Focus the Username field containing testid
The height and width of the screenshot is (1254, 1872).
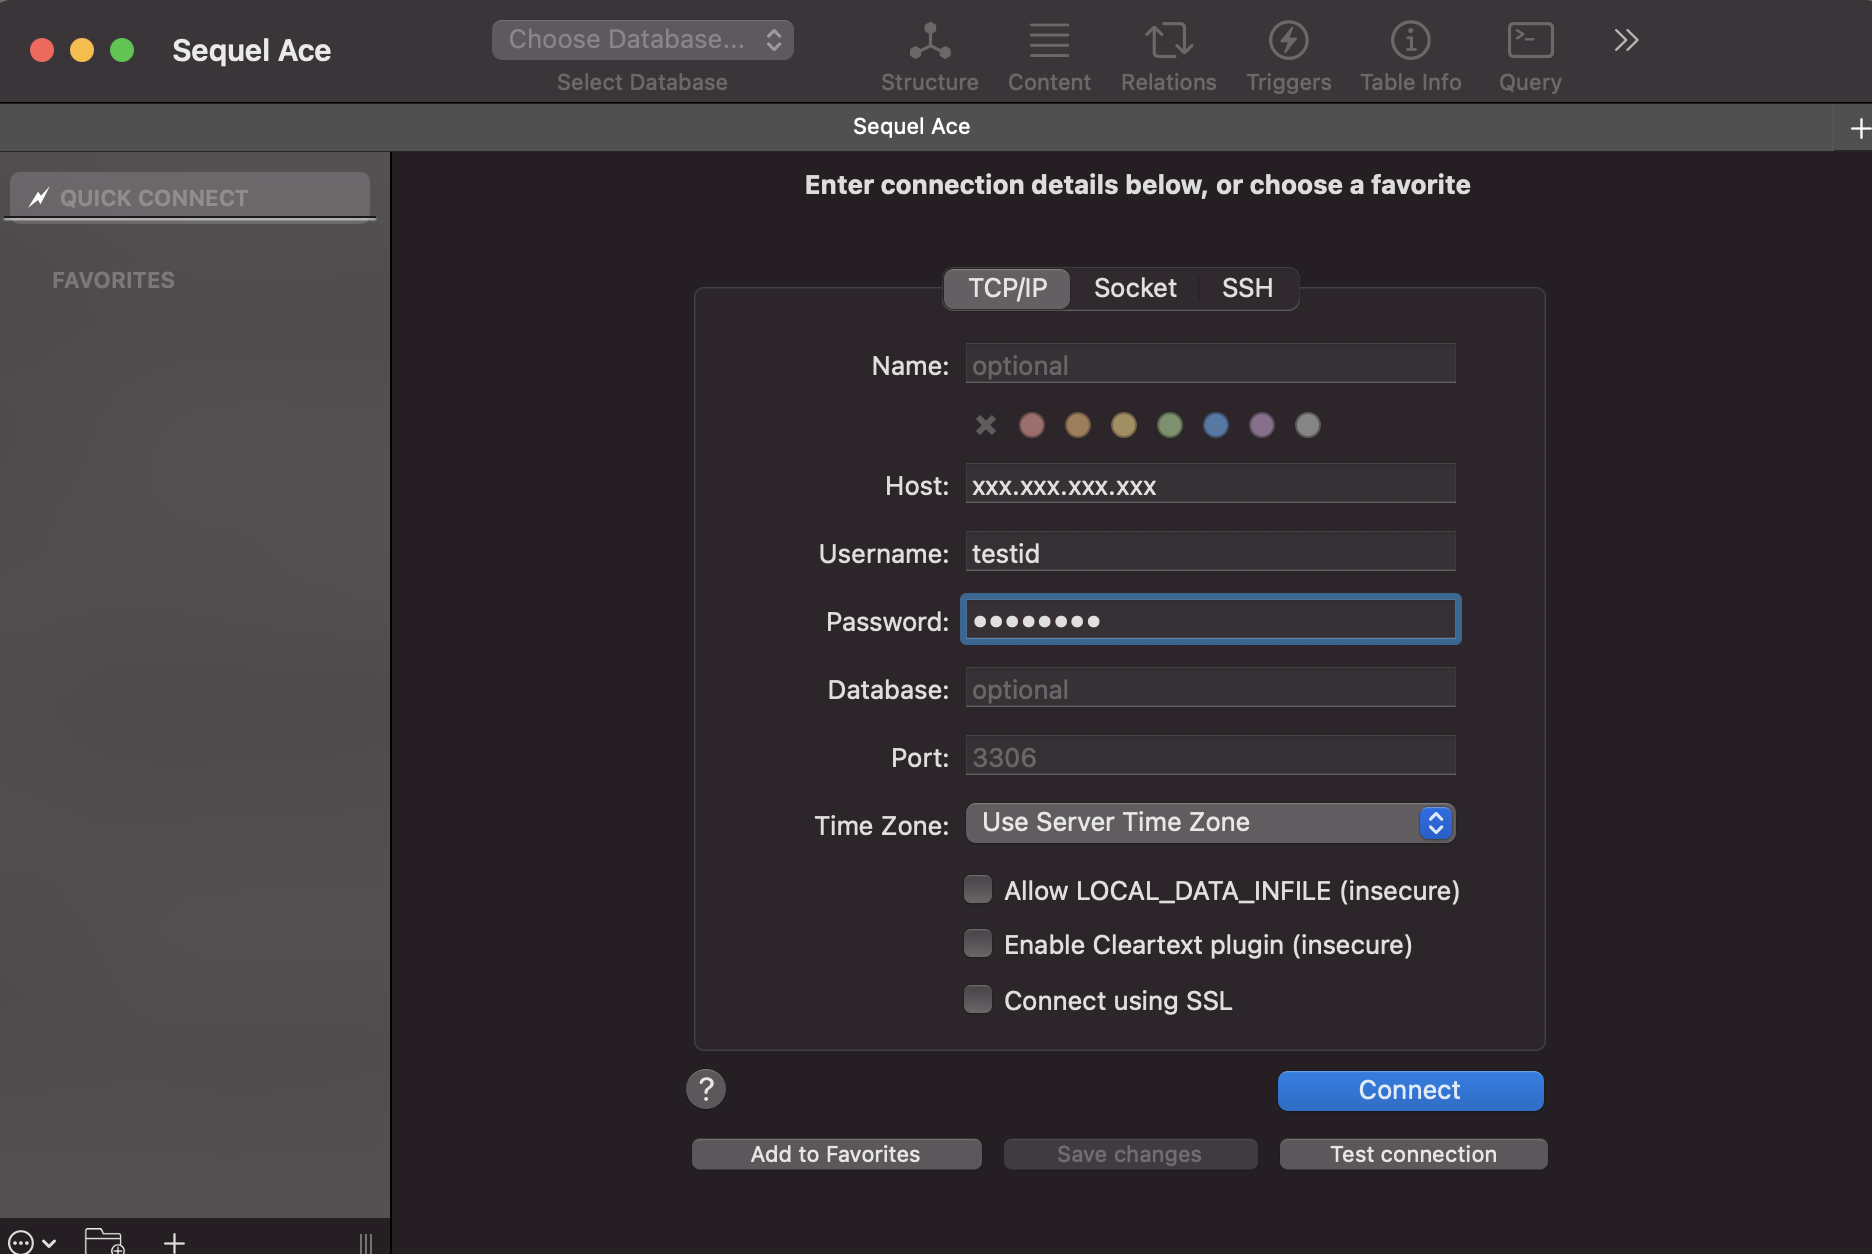pyautogui.click(x=1210, y=552)
